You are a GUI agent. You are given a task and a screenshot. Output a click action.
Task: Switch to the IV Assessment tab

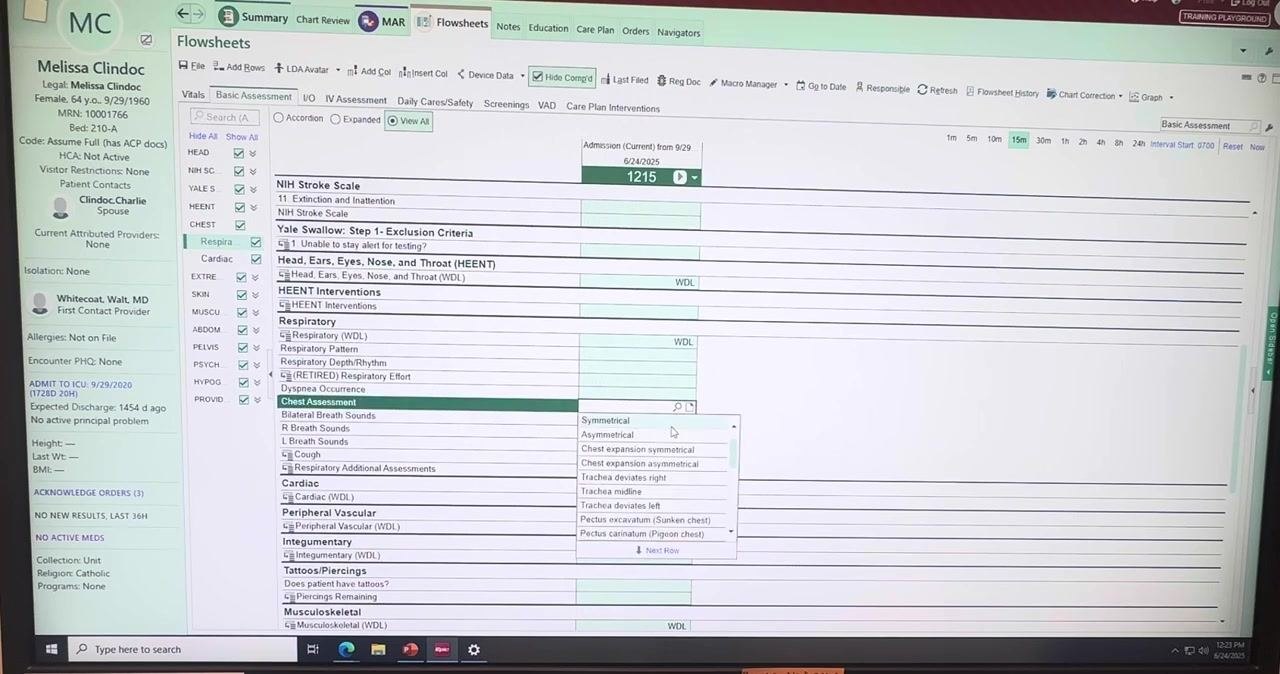355,100
